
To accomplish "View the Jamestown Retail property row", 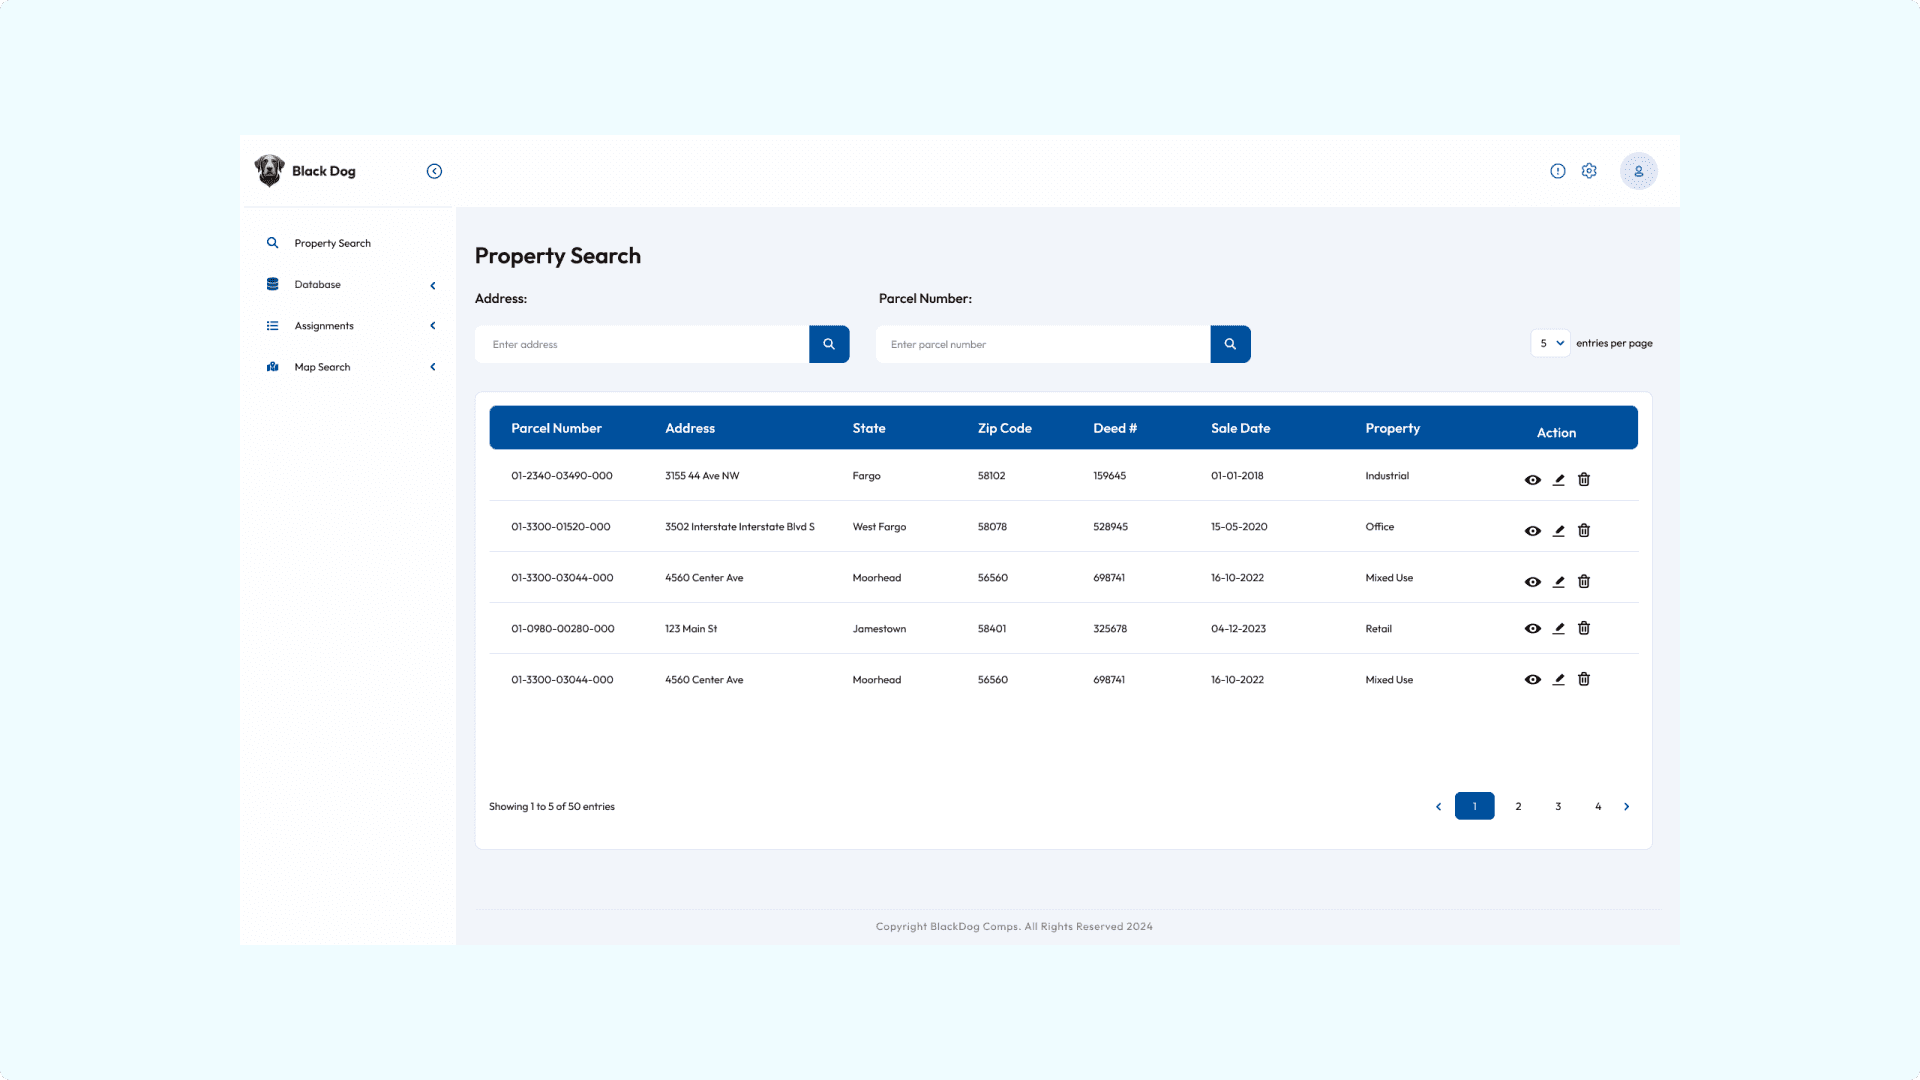I will (1532, 629).
